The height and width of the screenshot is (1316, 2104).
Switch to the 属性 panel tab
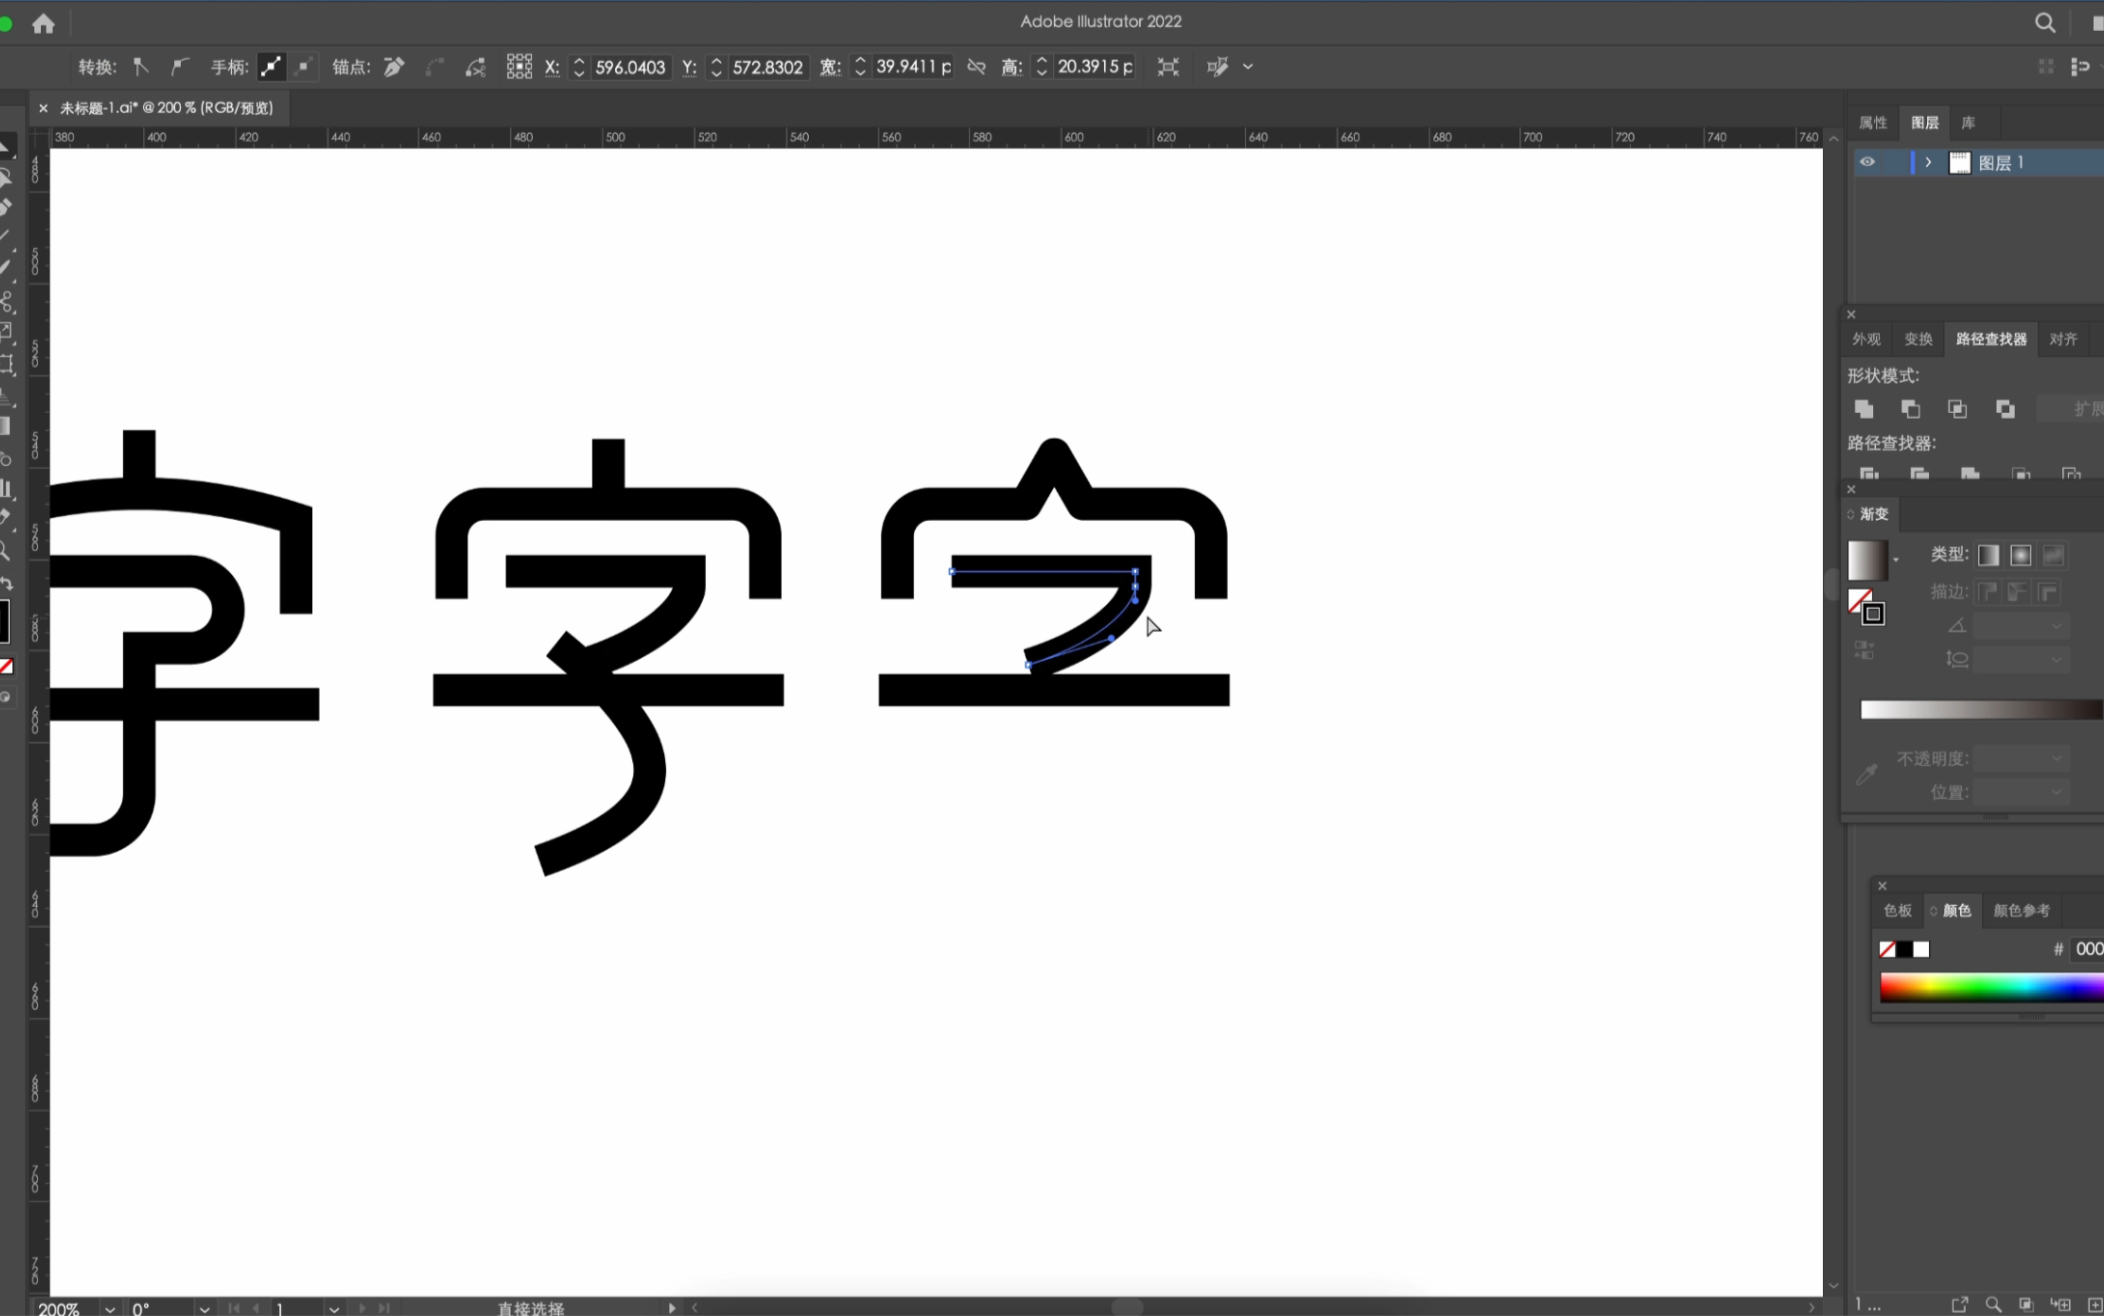tap(1873, 123)
